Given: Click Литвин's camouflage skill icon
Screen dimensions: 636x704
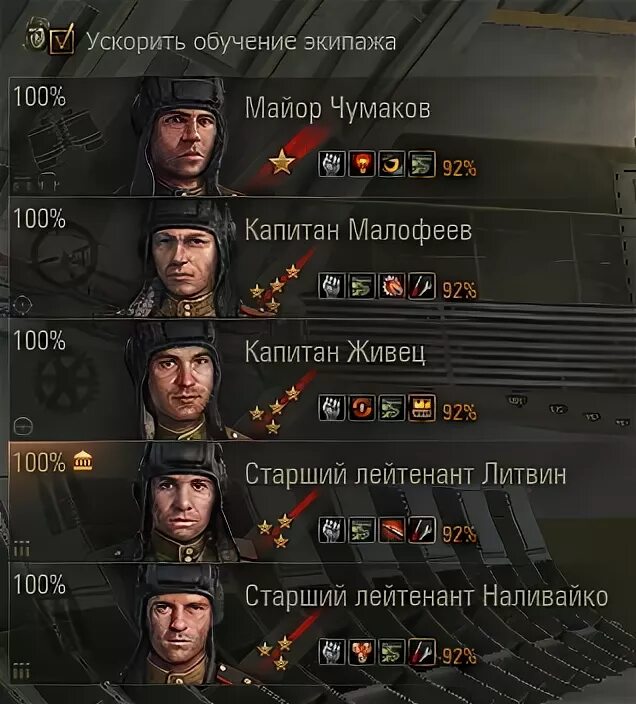Looking at the screenshot, I should (x=362, y=530).
